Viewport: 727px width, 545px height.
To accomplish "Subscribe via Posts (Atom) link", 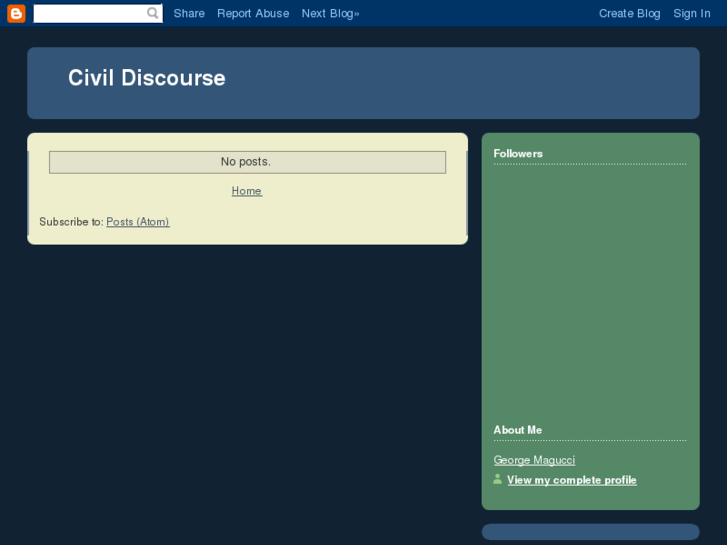I will 138,222.
